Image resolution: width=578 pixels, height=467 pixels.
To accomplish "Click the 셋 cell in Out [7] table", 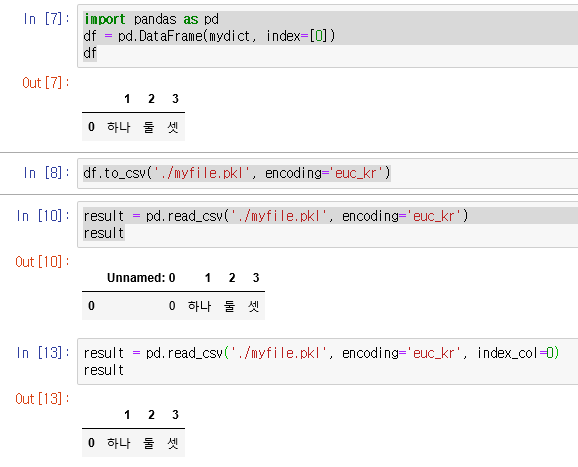I will [173, 127].
